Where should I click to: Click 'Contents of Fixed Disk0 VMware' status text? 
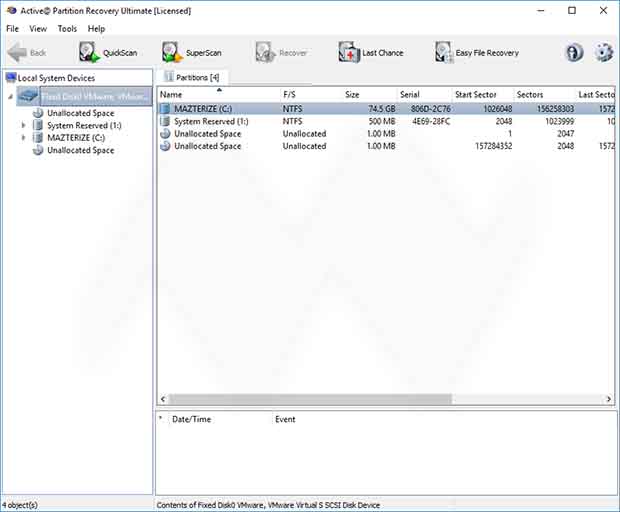point(268,505)
